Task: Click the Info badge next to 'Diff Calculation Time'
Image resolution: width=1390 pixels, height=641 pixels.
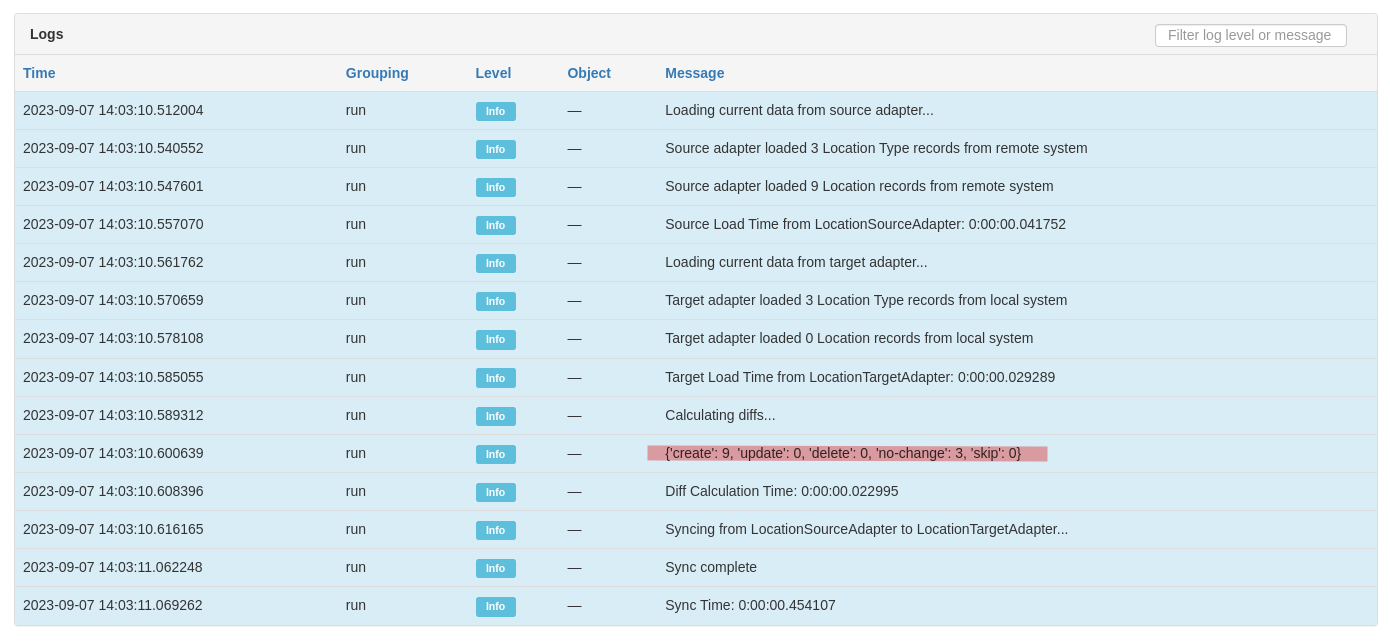Action: (495, 492)
